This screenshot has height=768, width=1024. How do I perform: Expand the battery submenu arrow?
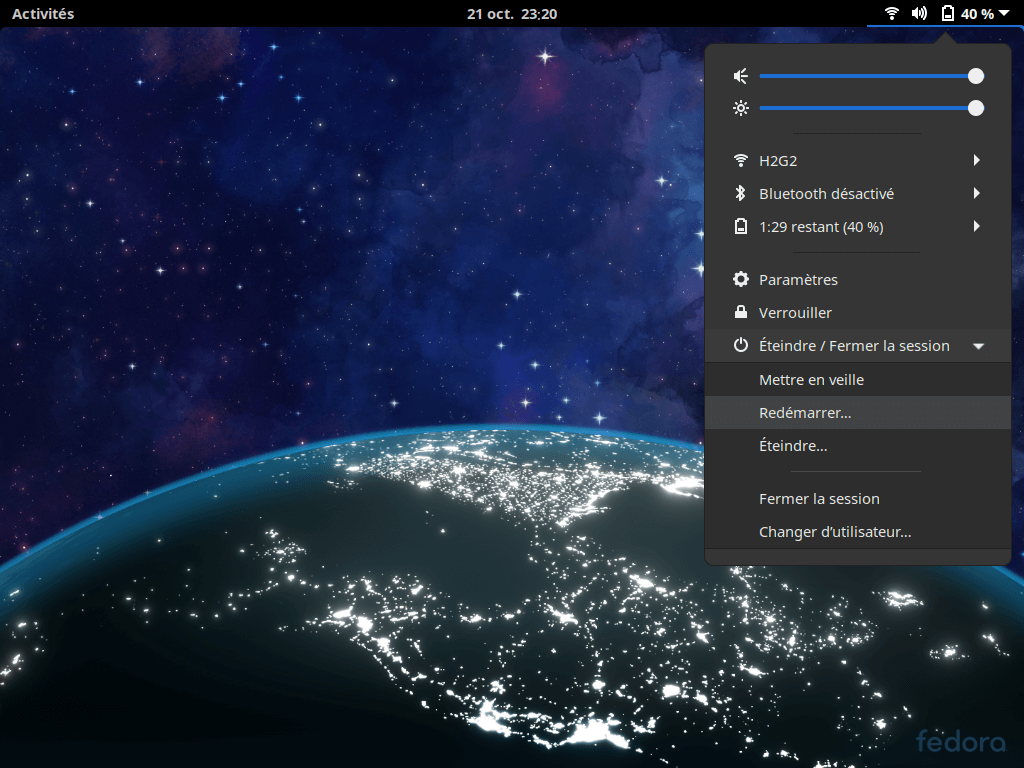click(977, 226)
